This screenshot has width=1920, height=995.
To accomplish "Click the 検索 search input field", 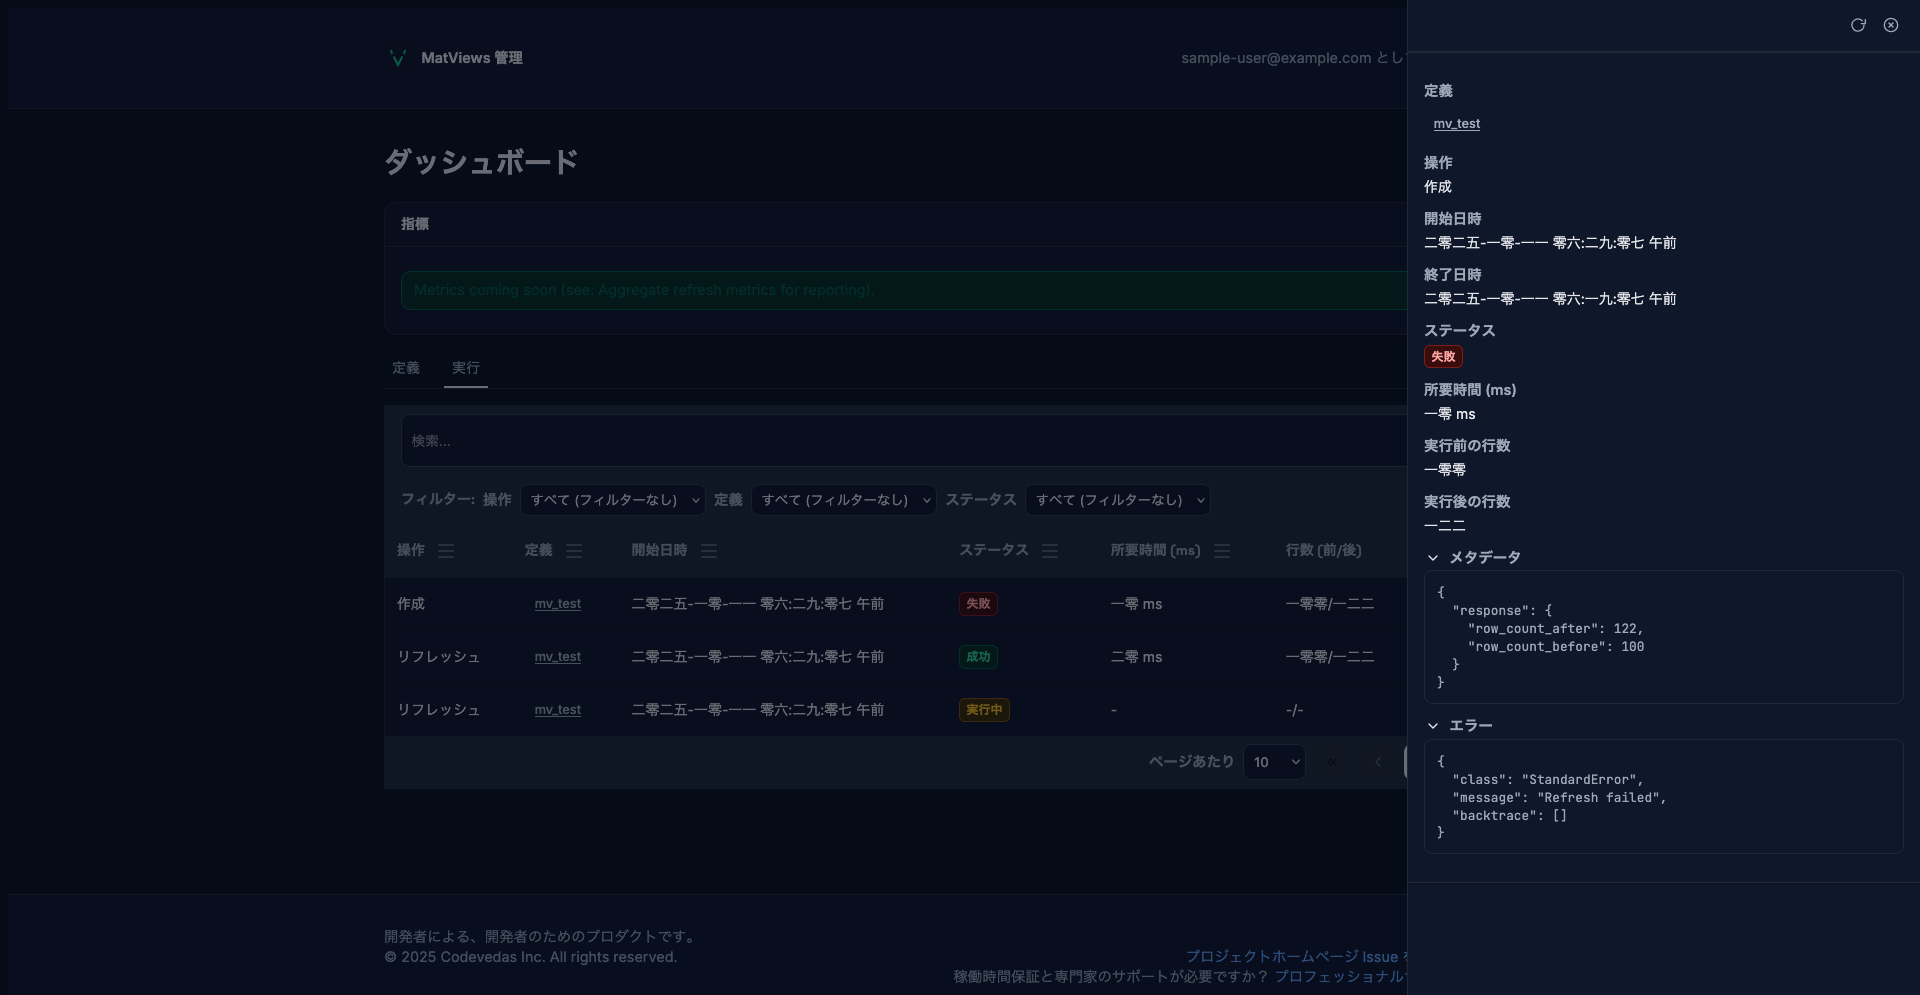I will [900, 441].
